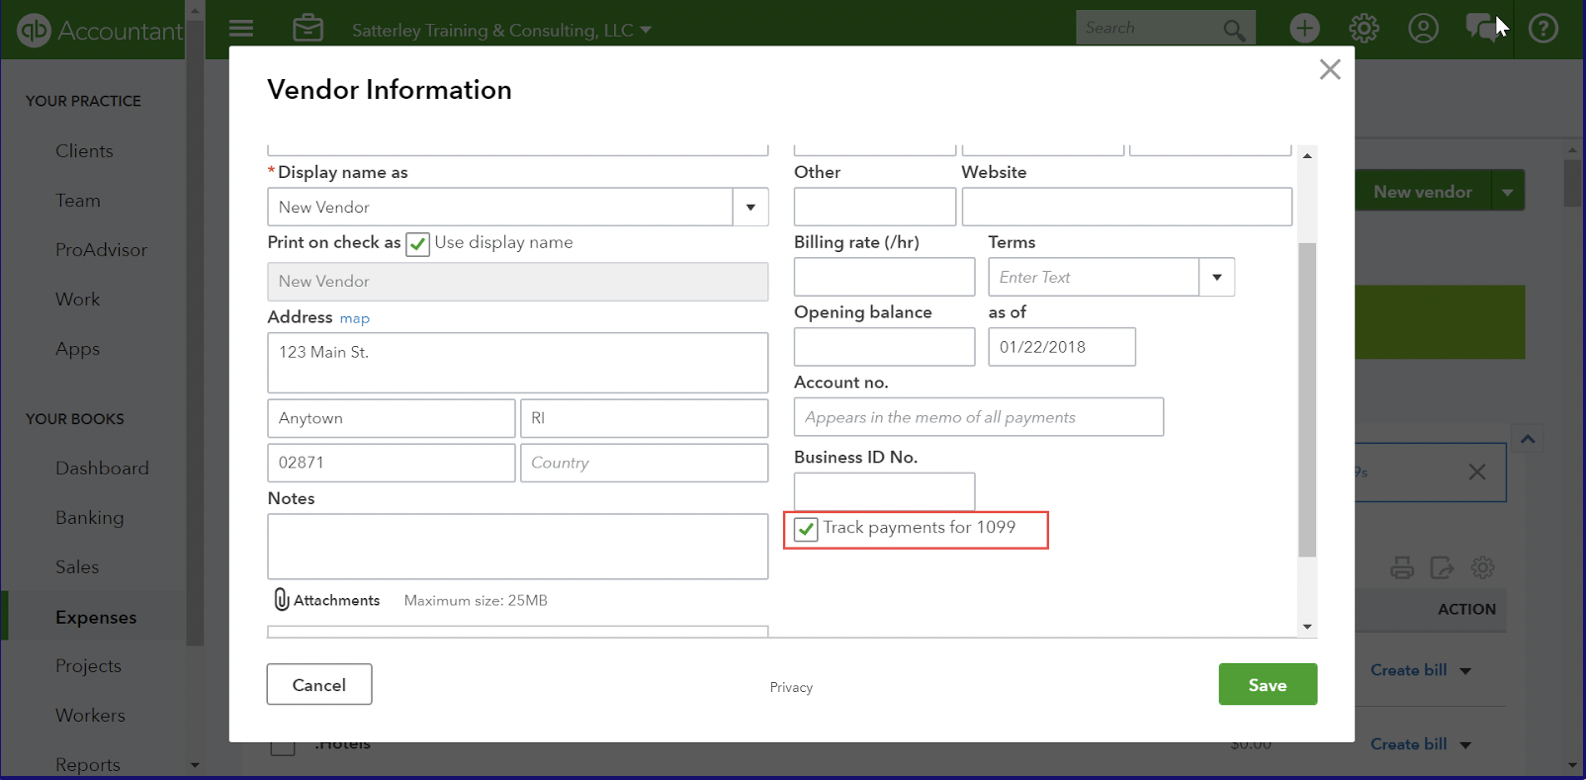Click the Business ID No. field
Viewport: 1586px width, 780px height.
click(x=884, y=491)
